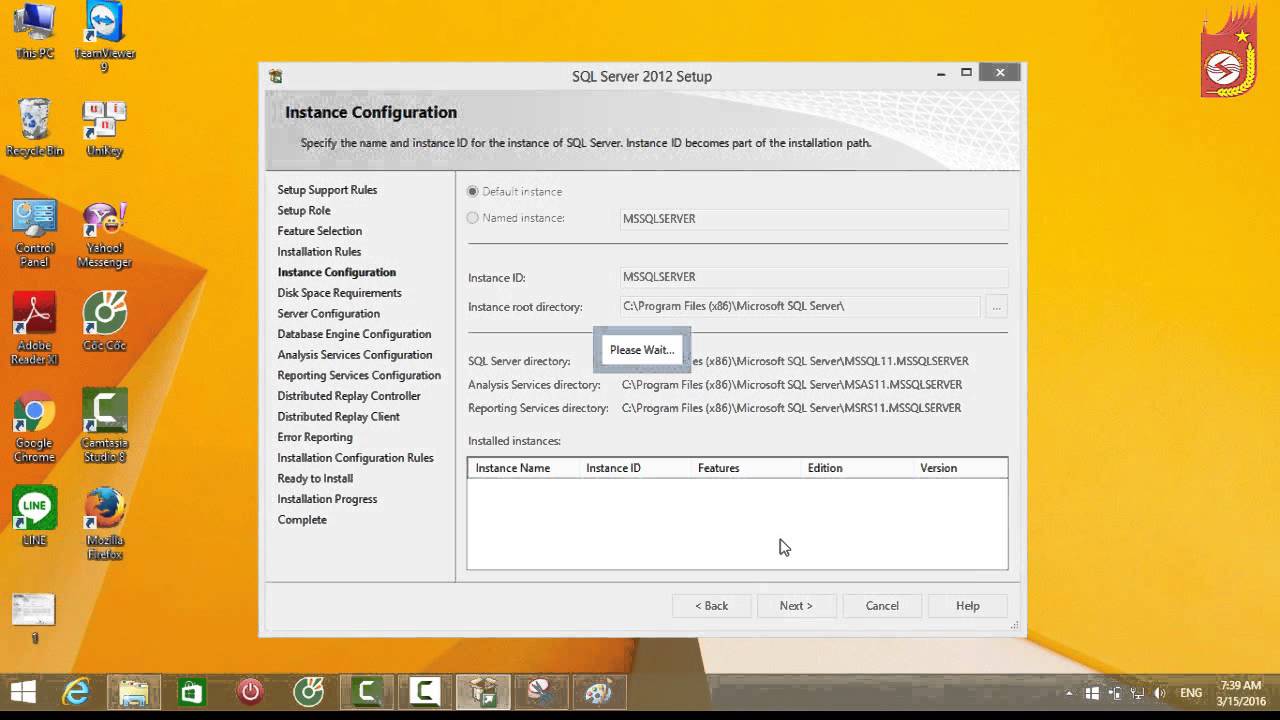The width and height of the screenshot is (1280, 720).
Task: Click Feature Selection step
Action: click(320, 231)
